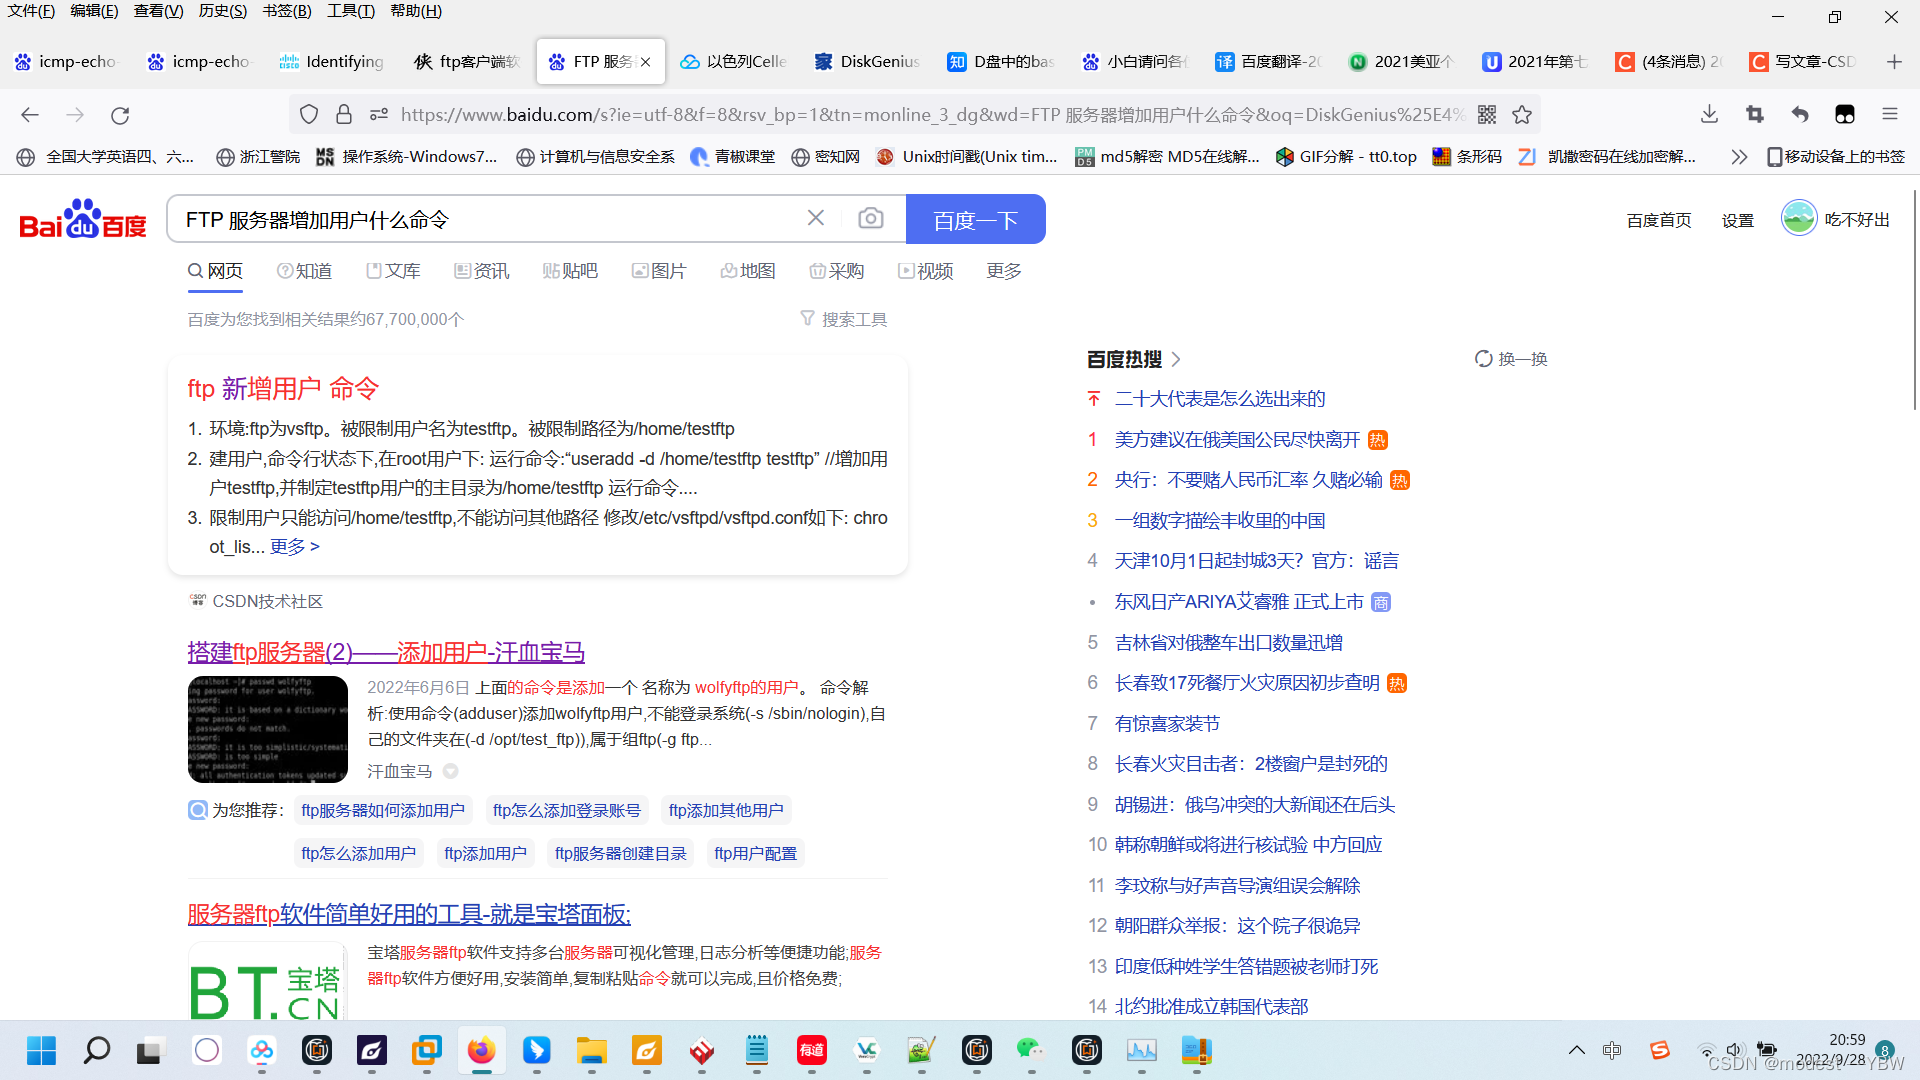Clear the search box with X icon
Screen dimensions: 1920x1080
pos(816,218)
